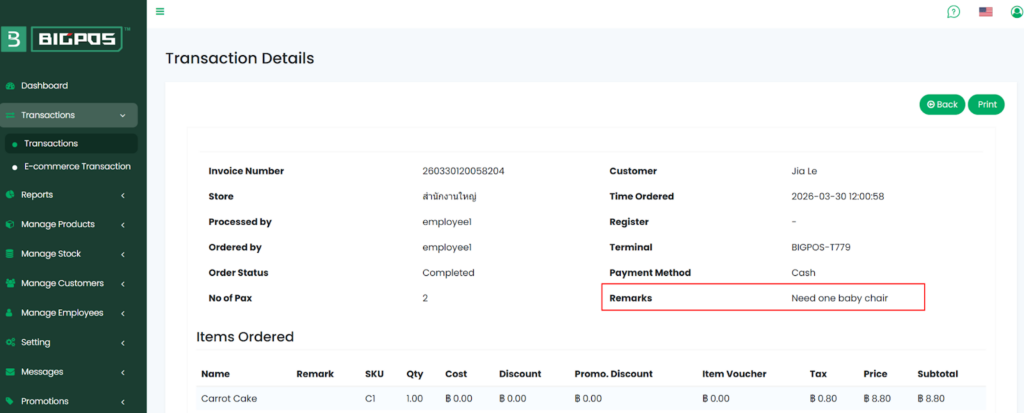Viewport: 1024px width, 413px height.
Task: Collapse the Transactions menu chevron
Action: tap(122, 115)
